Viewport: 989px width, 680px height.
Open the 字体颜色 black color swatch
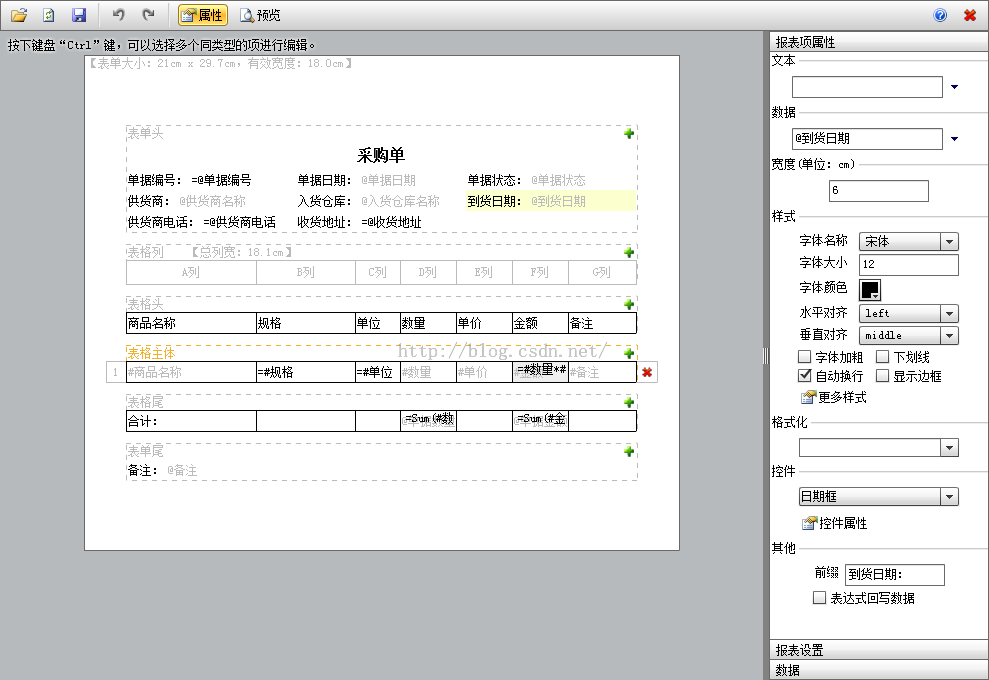click(x=870, y=290)
